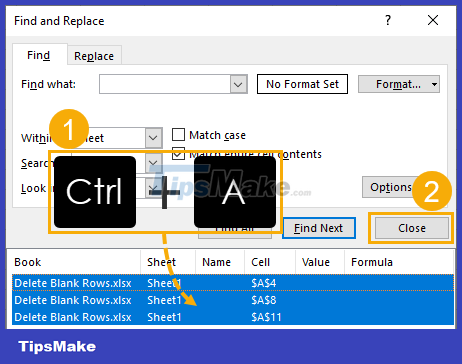462x364 pixels.
Task: Select the result row for $A$8
Action: (x=233, y=300)
